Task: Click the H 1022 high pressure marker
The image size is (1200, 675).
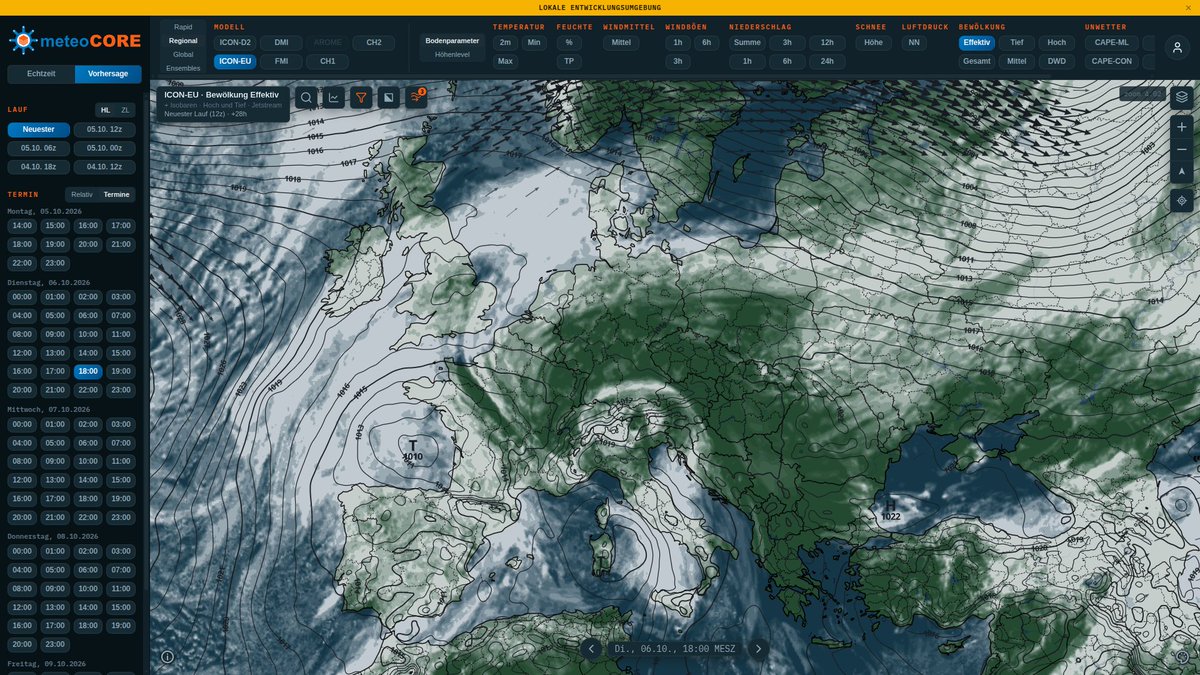Action: click(x=891, y=510)
